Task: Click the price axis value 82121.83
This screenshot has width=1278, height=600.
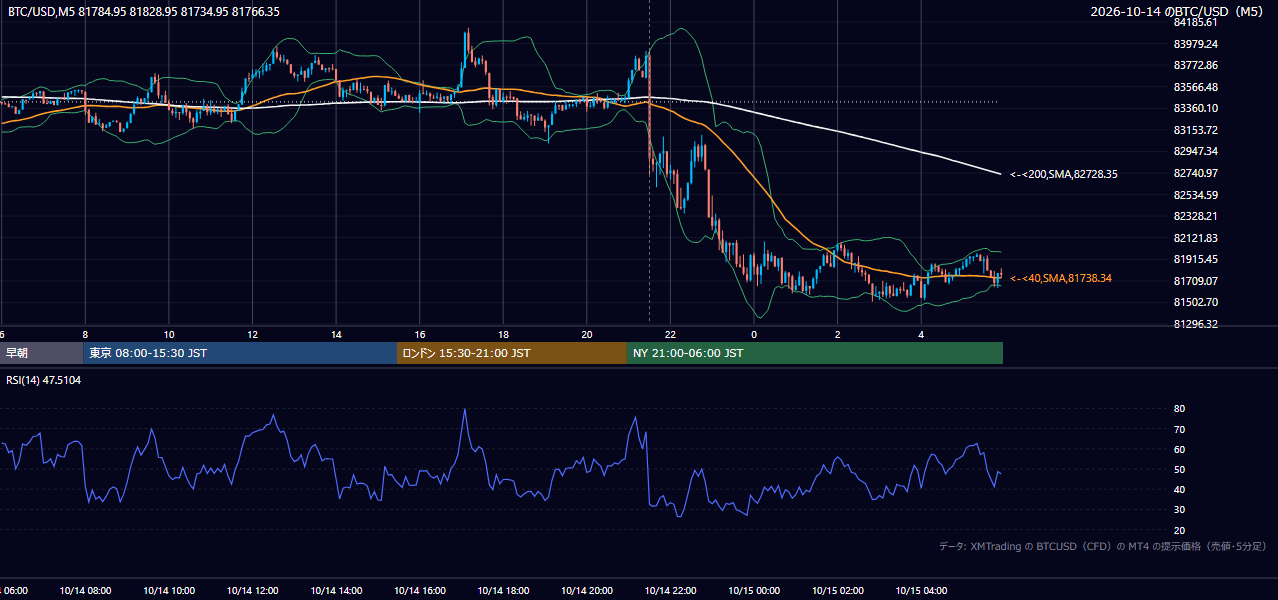Action: 1195,238
